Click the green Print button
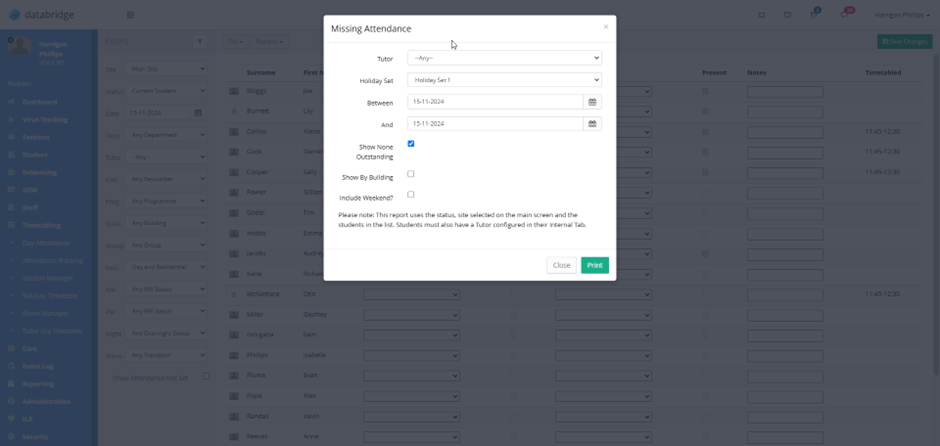Screen dimensions: 940x446 click(x=595, y=265)
